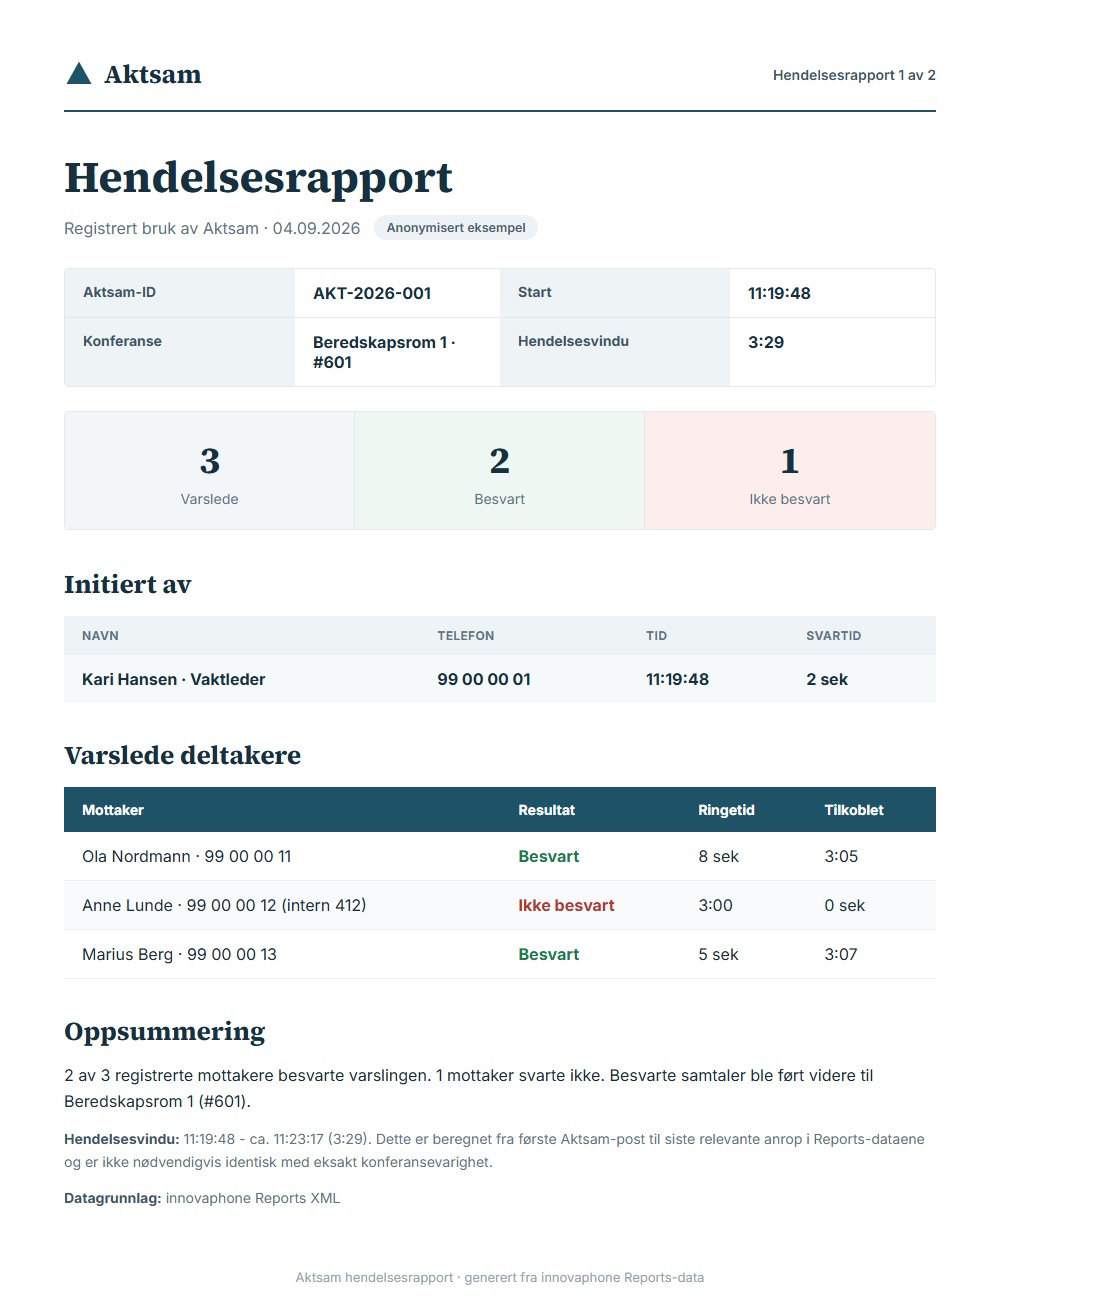Image resolution: width=1100 pixels, height=1300 pixels.
Task: Select 'Kari Hansen · Vaktleder' name cell
Action: coord(174,679)
